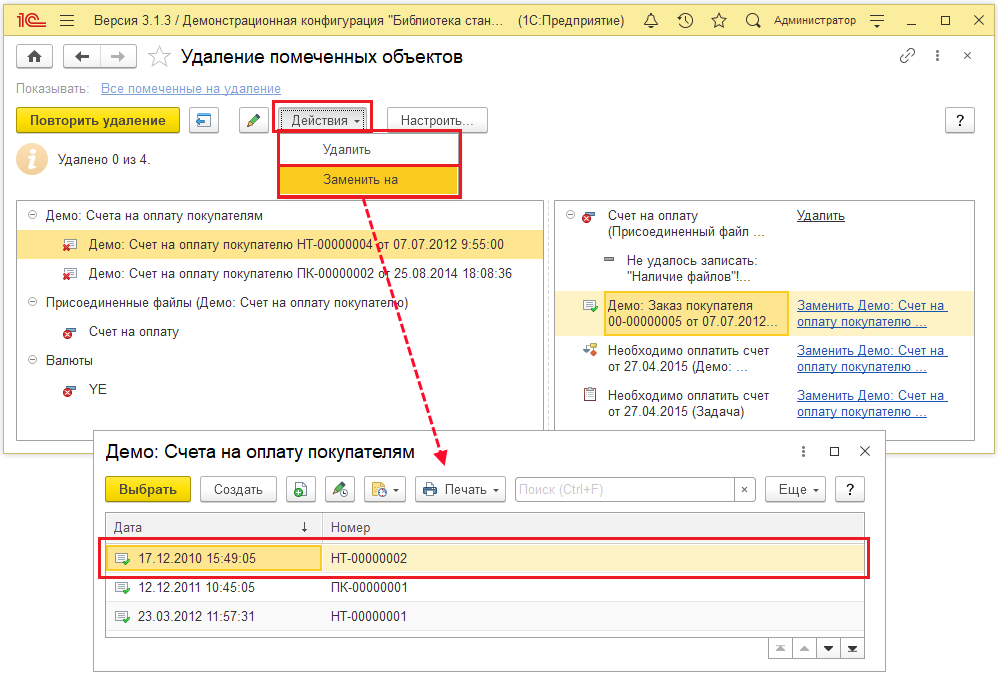Viewport: 998px width, 673px height.
Task: Sort by the 'Дата' column header
Action: [x=214, y=527]
